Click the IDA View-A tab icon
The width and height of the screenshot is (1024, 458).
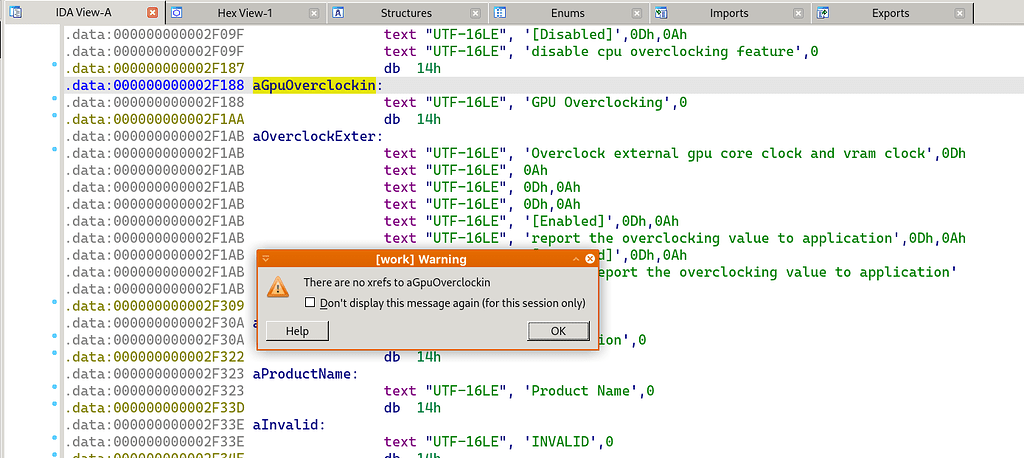pos(13,13)
